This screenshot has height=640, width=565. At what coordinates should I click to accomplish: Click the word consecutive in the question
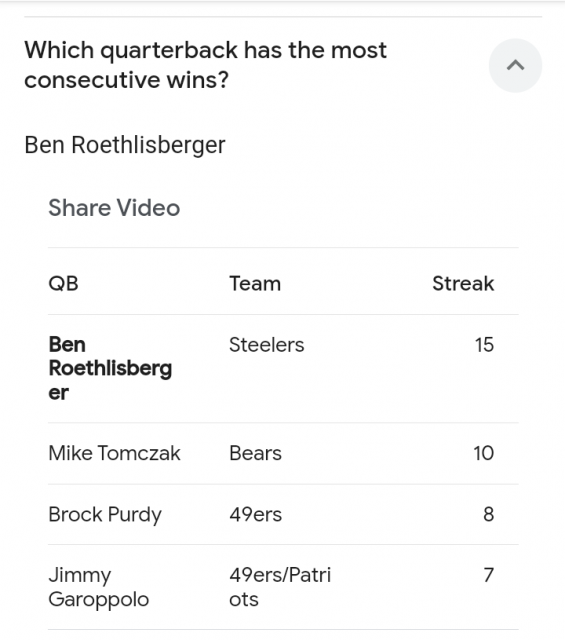92,80
